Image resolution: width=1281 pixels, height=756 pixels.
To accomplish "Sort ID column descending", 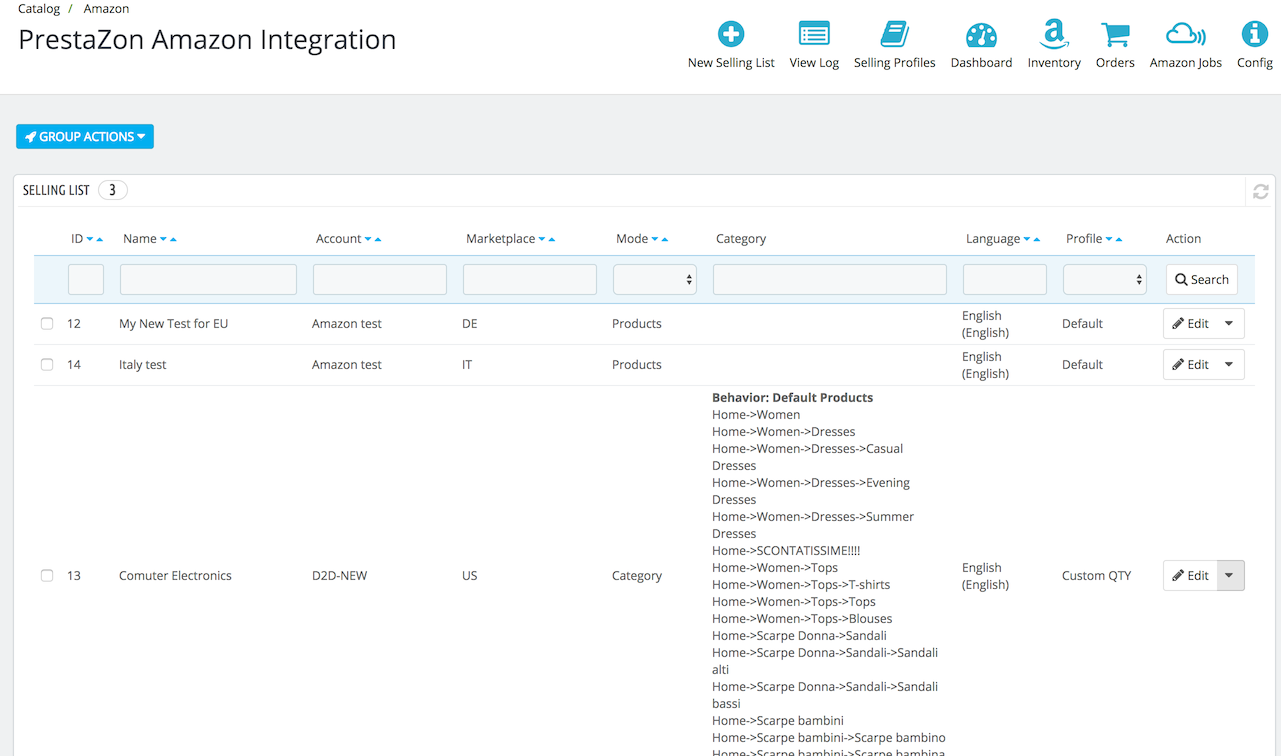I will click(90, 239).
